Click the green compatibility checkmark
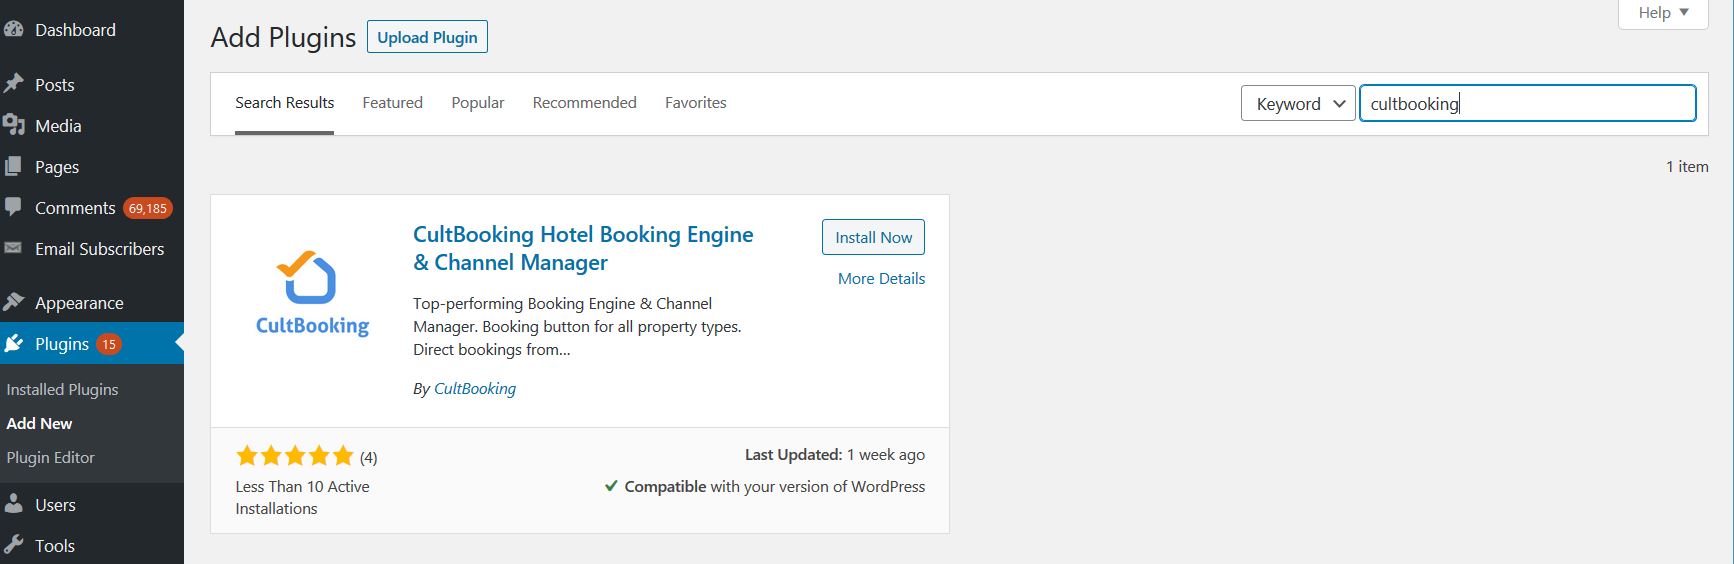This screenshot has width=1734, height=564. coord(611,486)
